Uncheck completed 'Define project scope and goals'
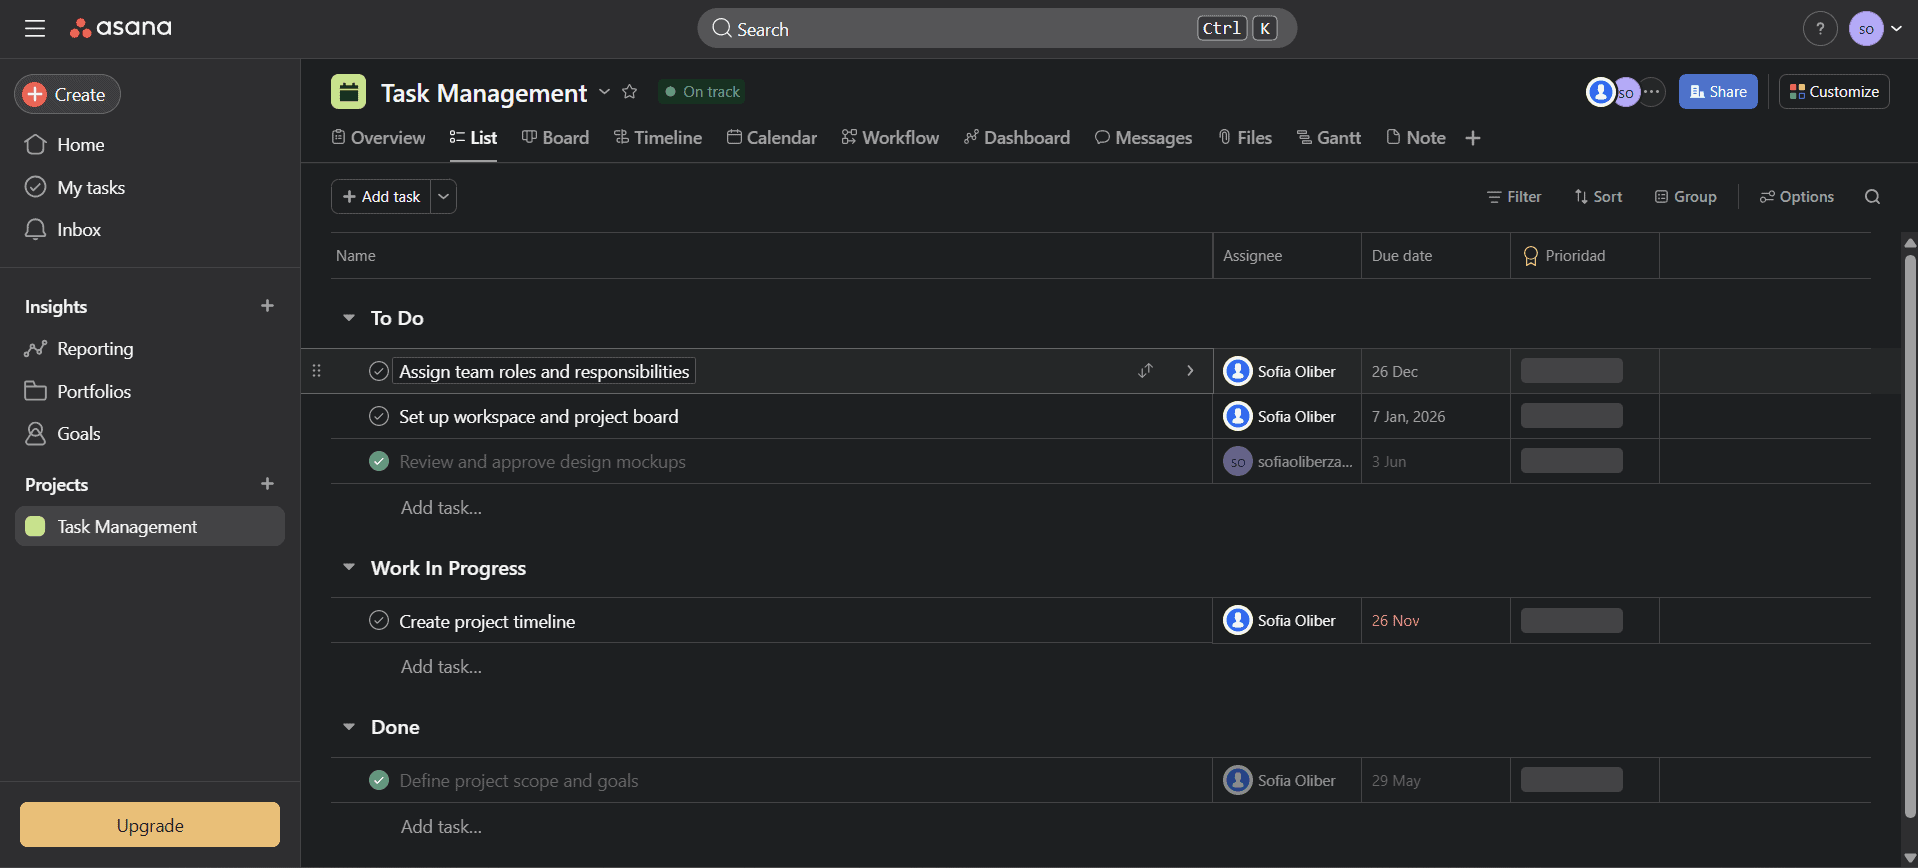 pyautogui.click(x=379, y=780)
